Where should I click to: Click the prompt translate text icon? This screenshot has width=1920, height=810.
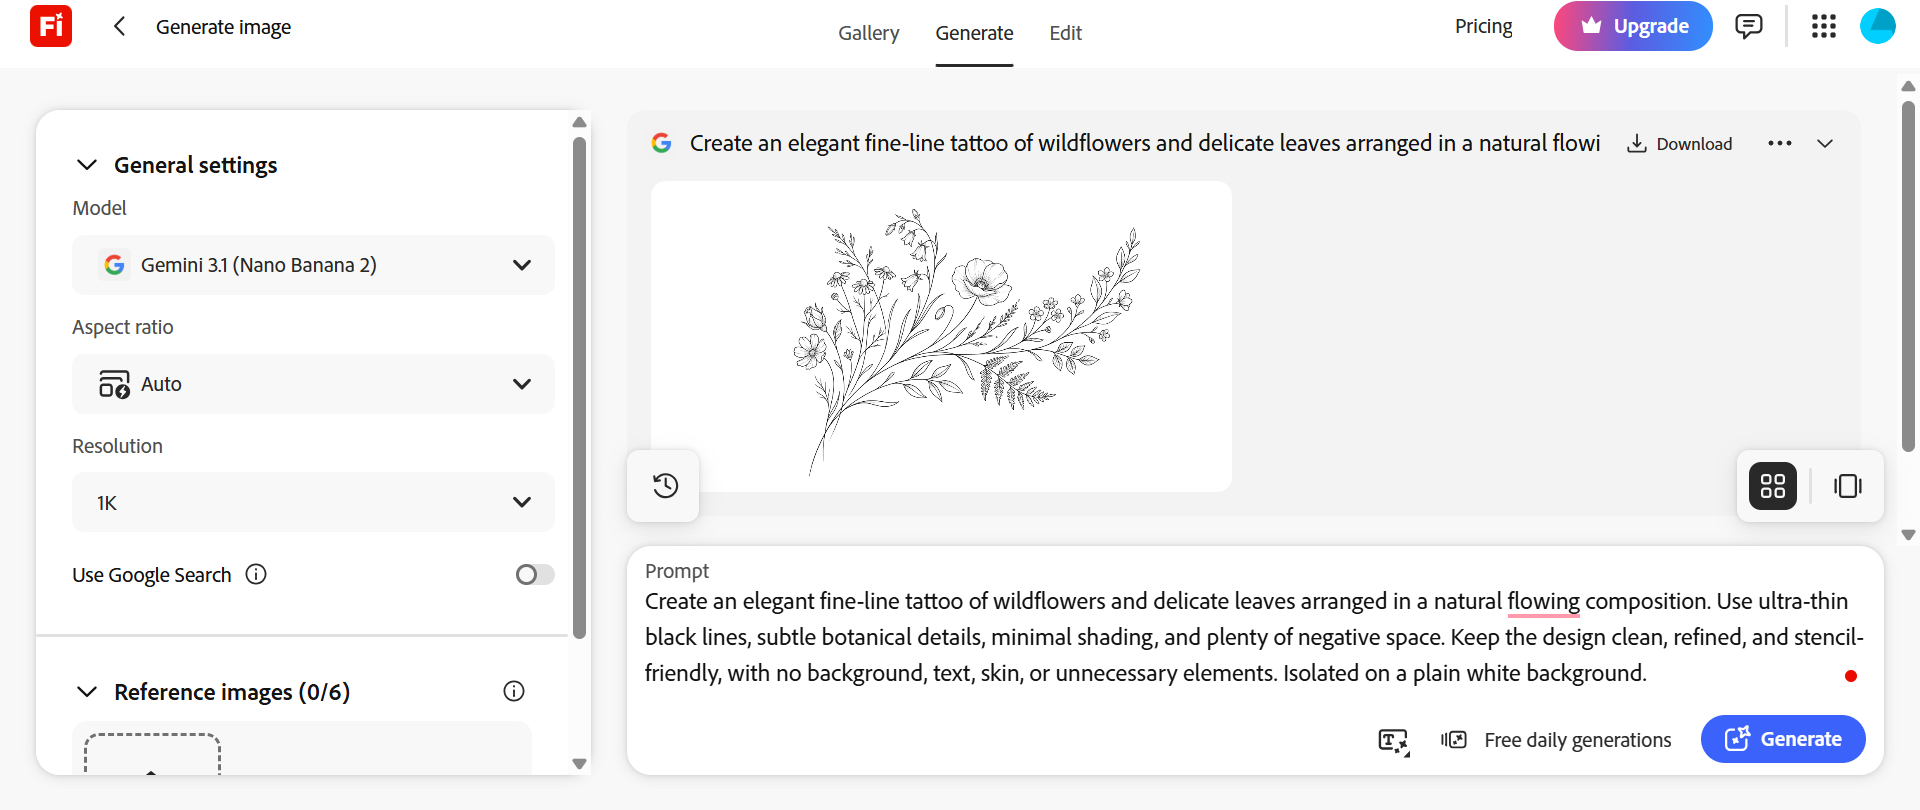(1393, 741)
